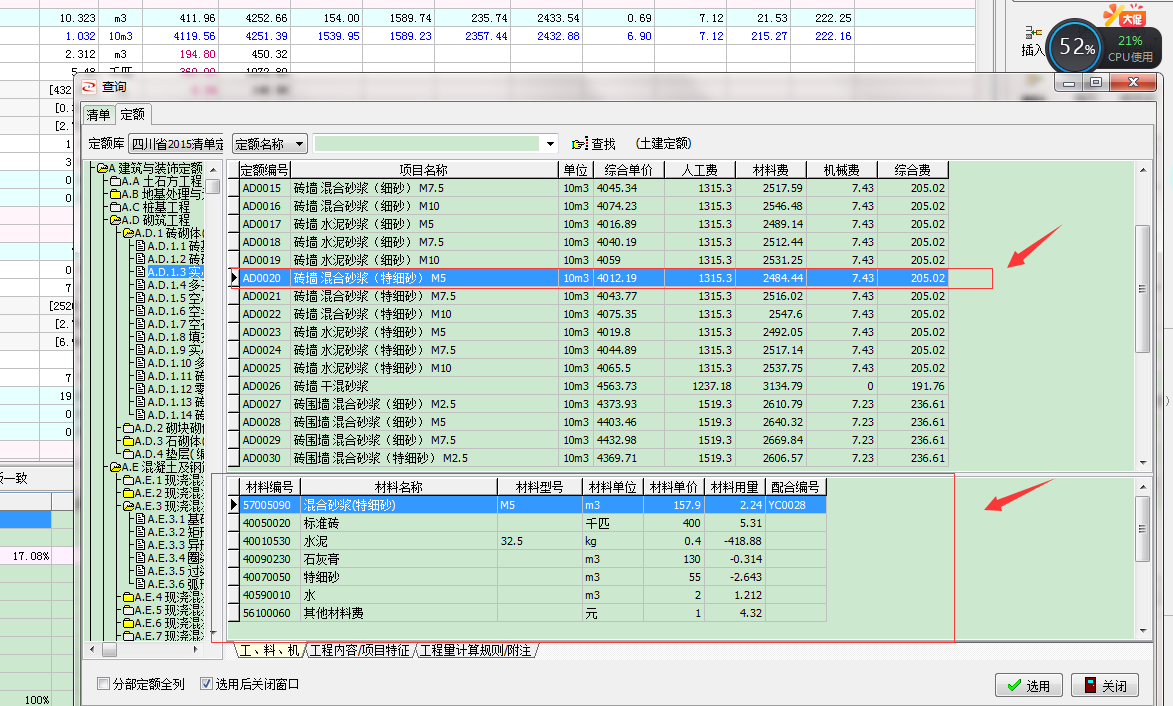Click the 项目名称 column header
The width and height of the screenshot is (1173, 706).
tap(423, 170)
